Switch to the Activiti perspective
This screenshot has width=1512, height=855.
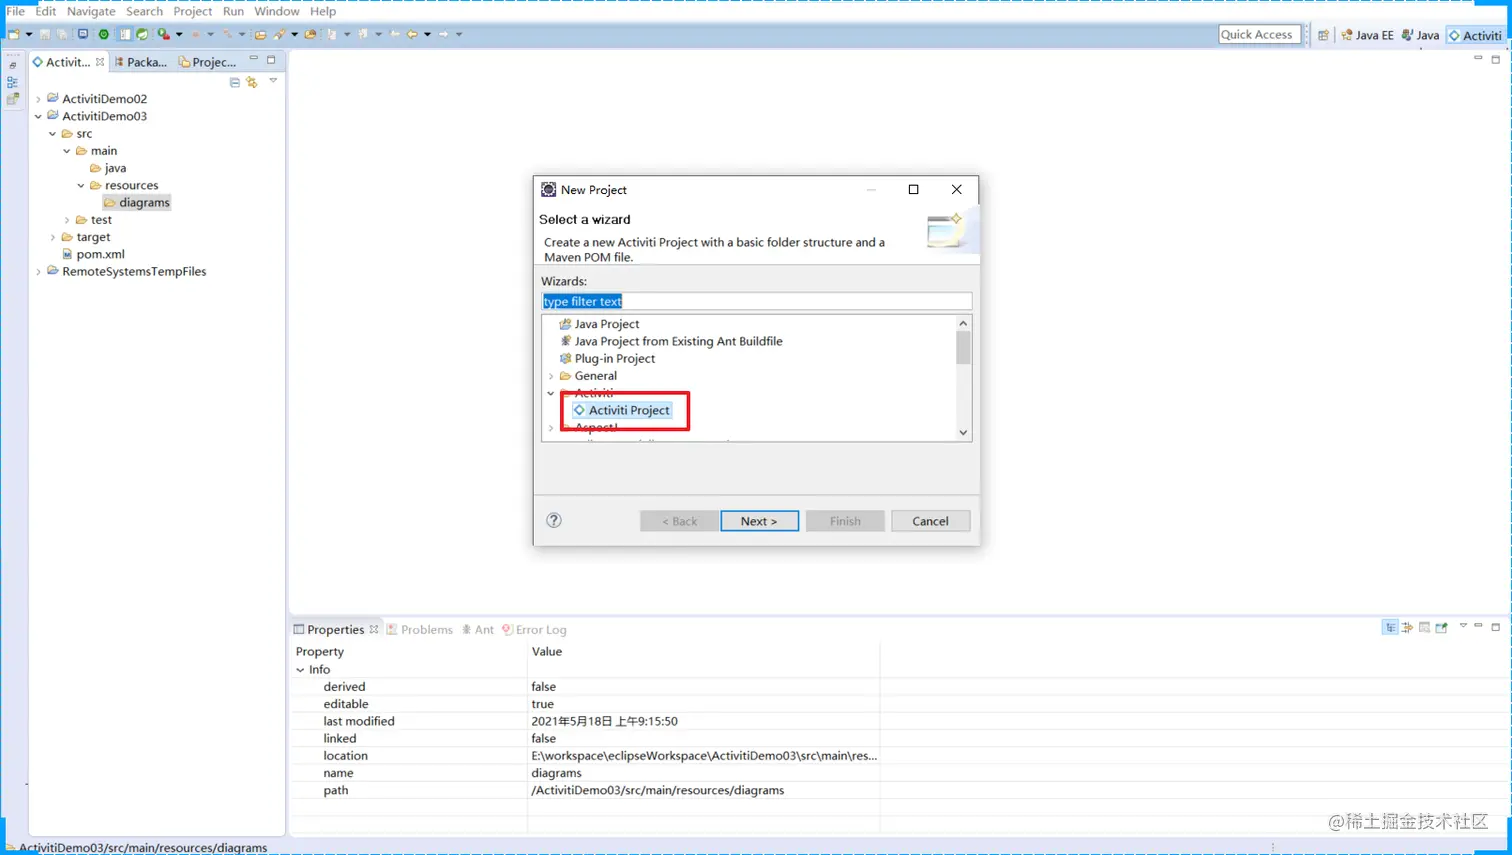pyautogui.click(x=1475, y=35)
